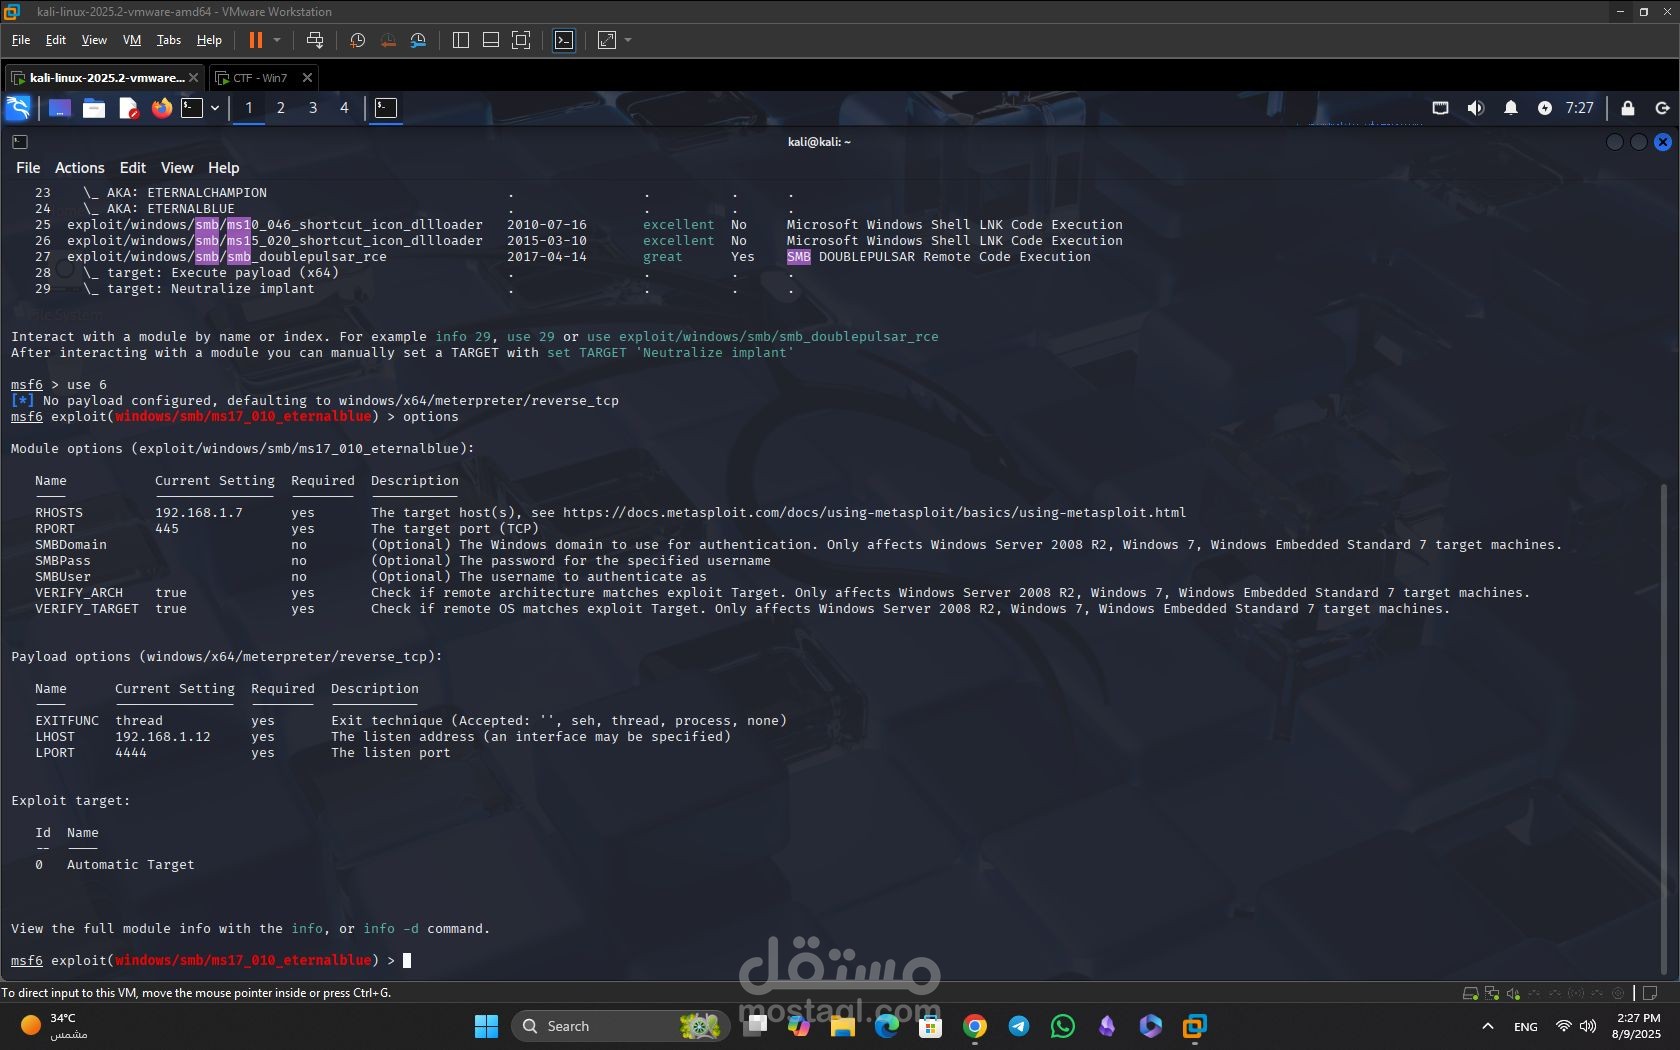Launch the text editor from Kali panel
The image size is (1680, 1050).
point(128,108)
